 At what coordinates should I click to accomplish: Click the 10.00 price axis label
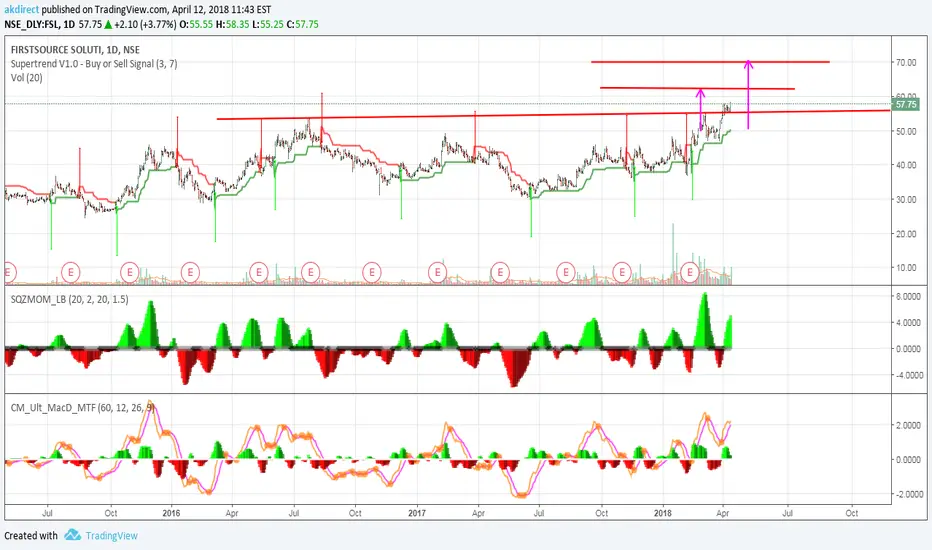click(x=906, y=268)
